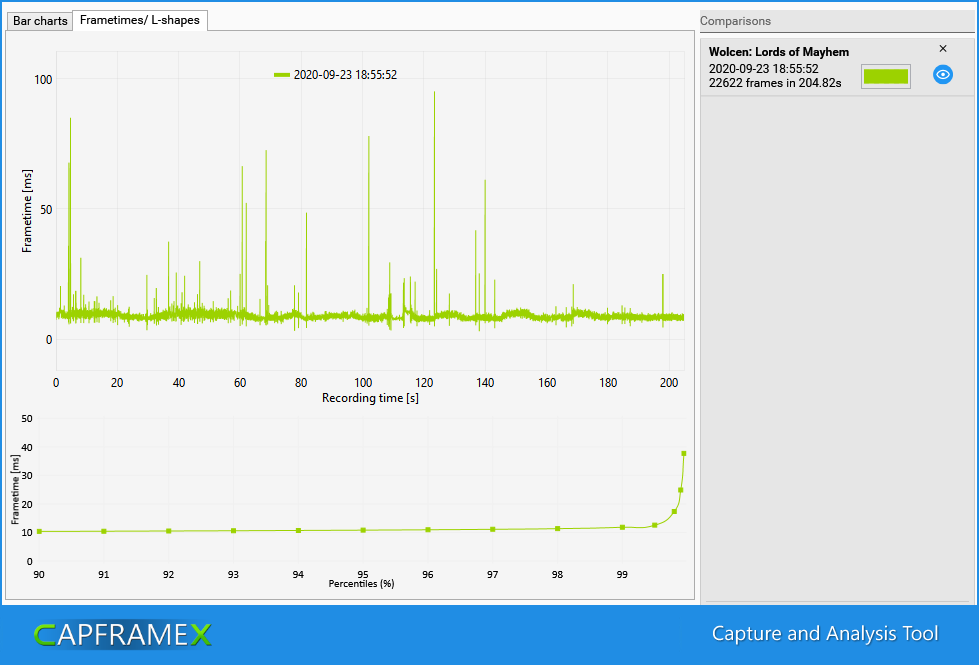Image resolution: width=979 pixels, height=665 pixels.
Task: Click the 2020-09-23 18:55:52 chart legend entry
Action: (x=336, y=75)
